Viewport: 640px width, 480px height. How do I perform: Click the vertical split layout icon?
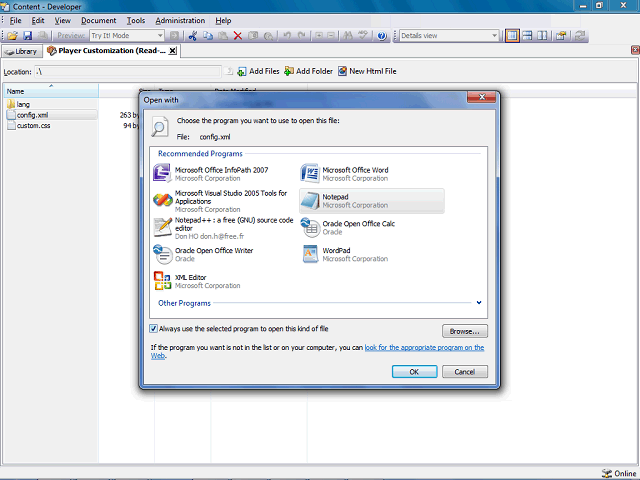tap(542, 36)
